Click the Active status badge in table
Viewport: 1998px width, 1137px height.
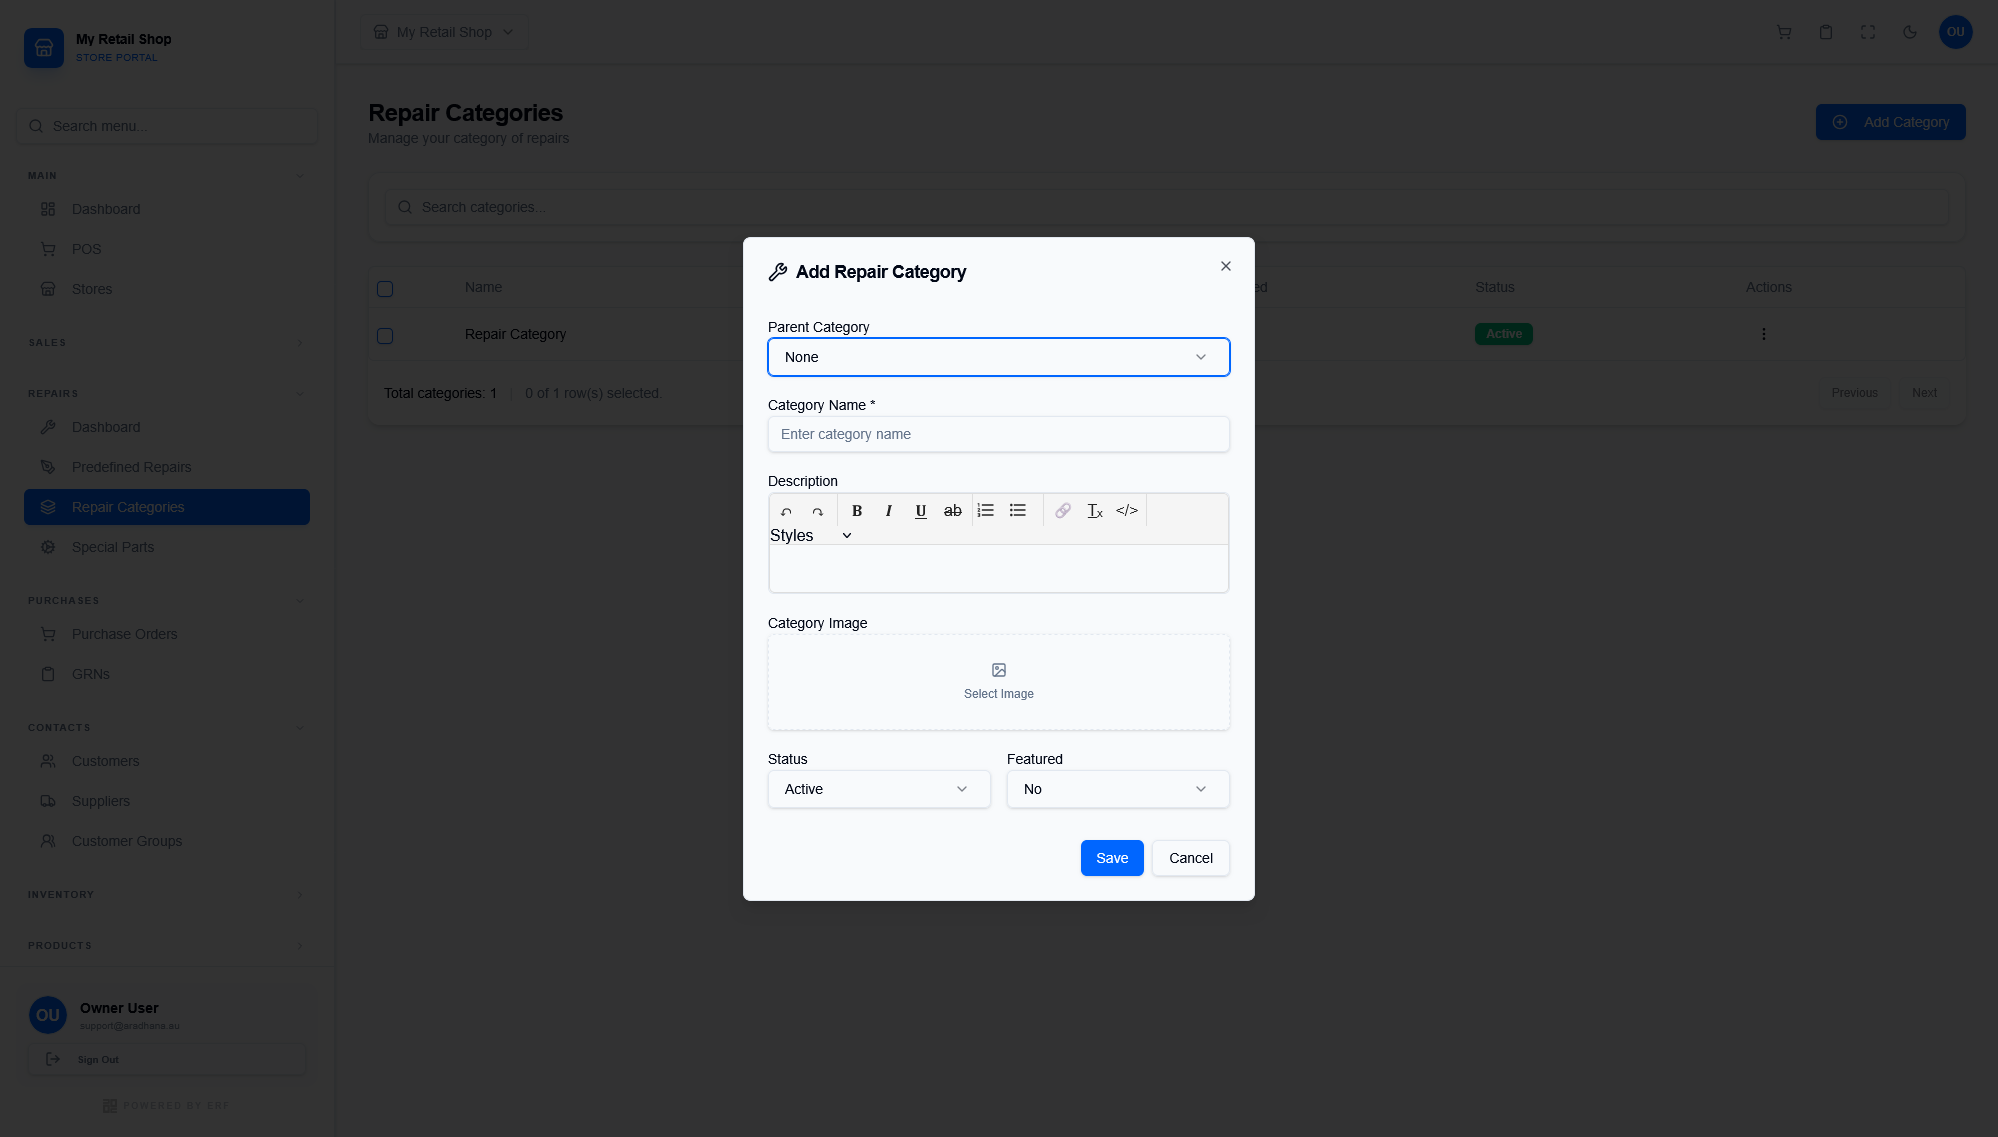tap(1504, 334)
